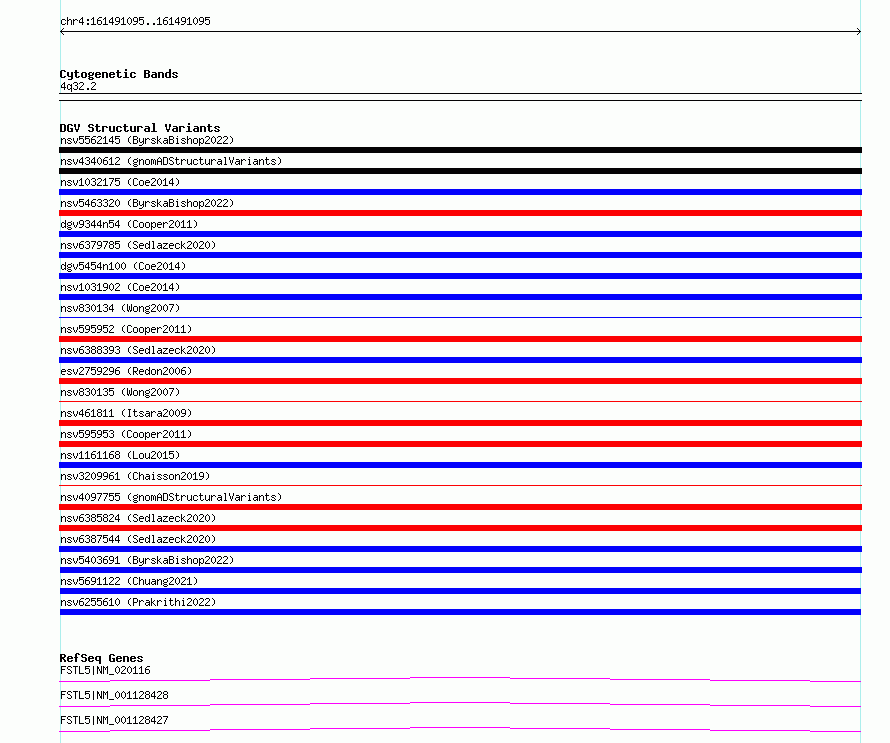The image size is (890, 743).
Task: Click the blue bar under nsv6255610
Action: (460, 612)
